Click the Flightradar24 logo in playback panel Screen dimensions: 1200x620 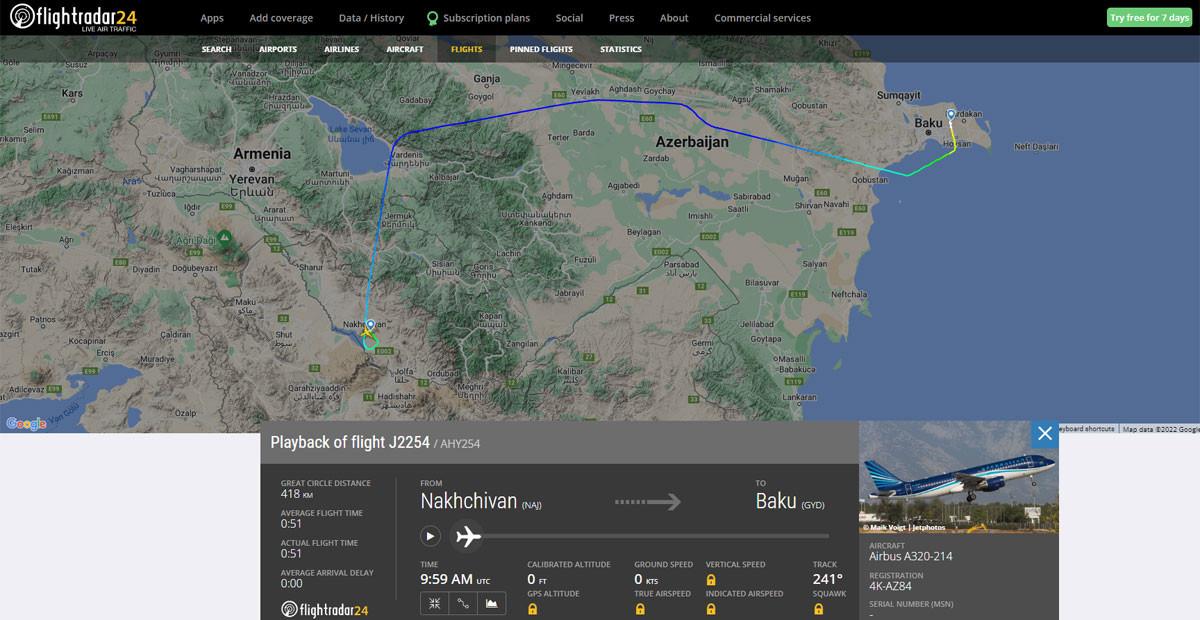[x=325, y=610]
